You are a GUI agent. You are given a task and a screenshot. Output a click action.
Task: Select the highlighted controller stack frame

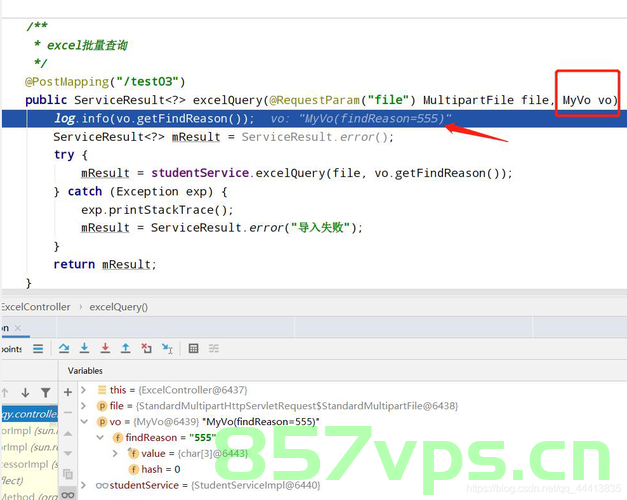click(x=30, y=414)
